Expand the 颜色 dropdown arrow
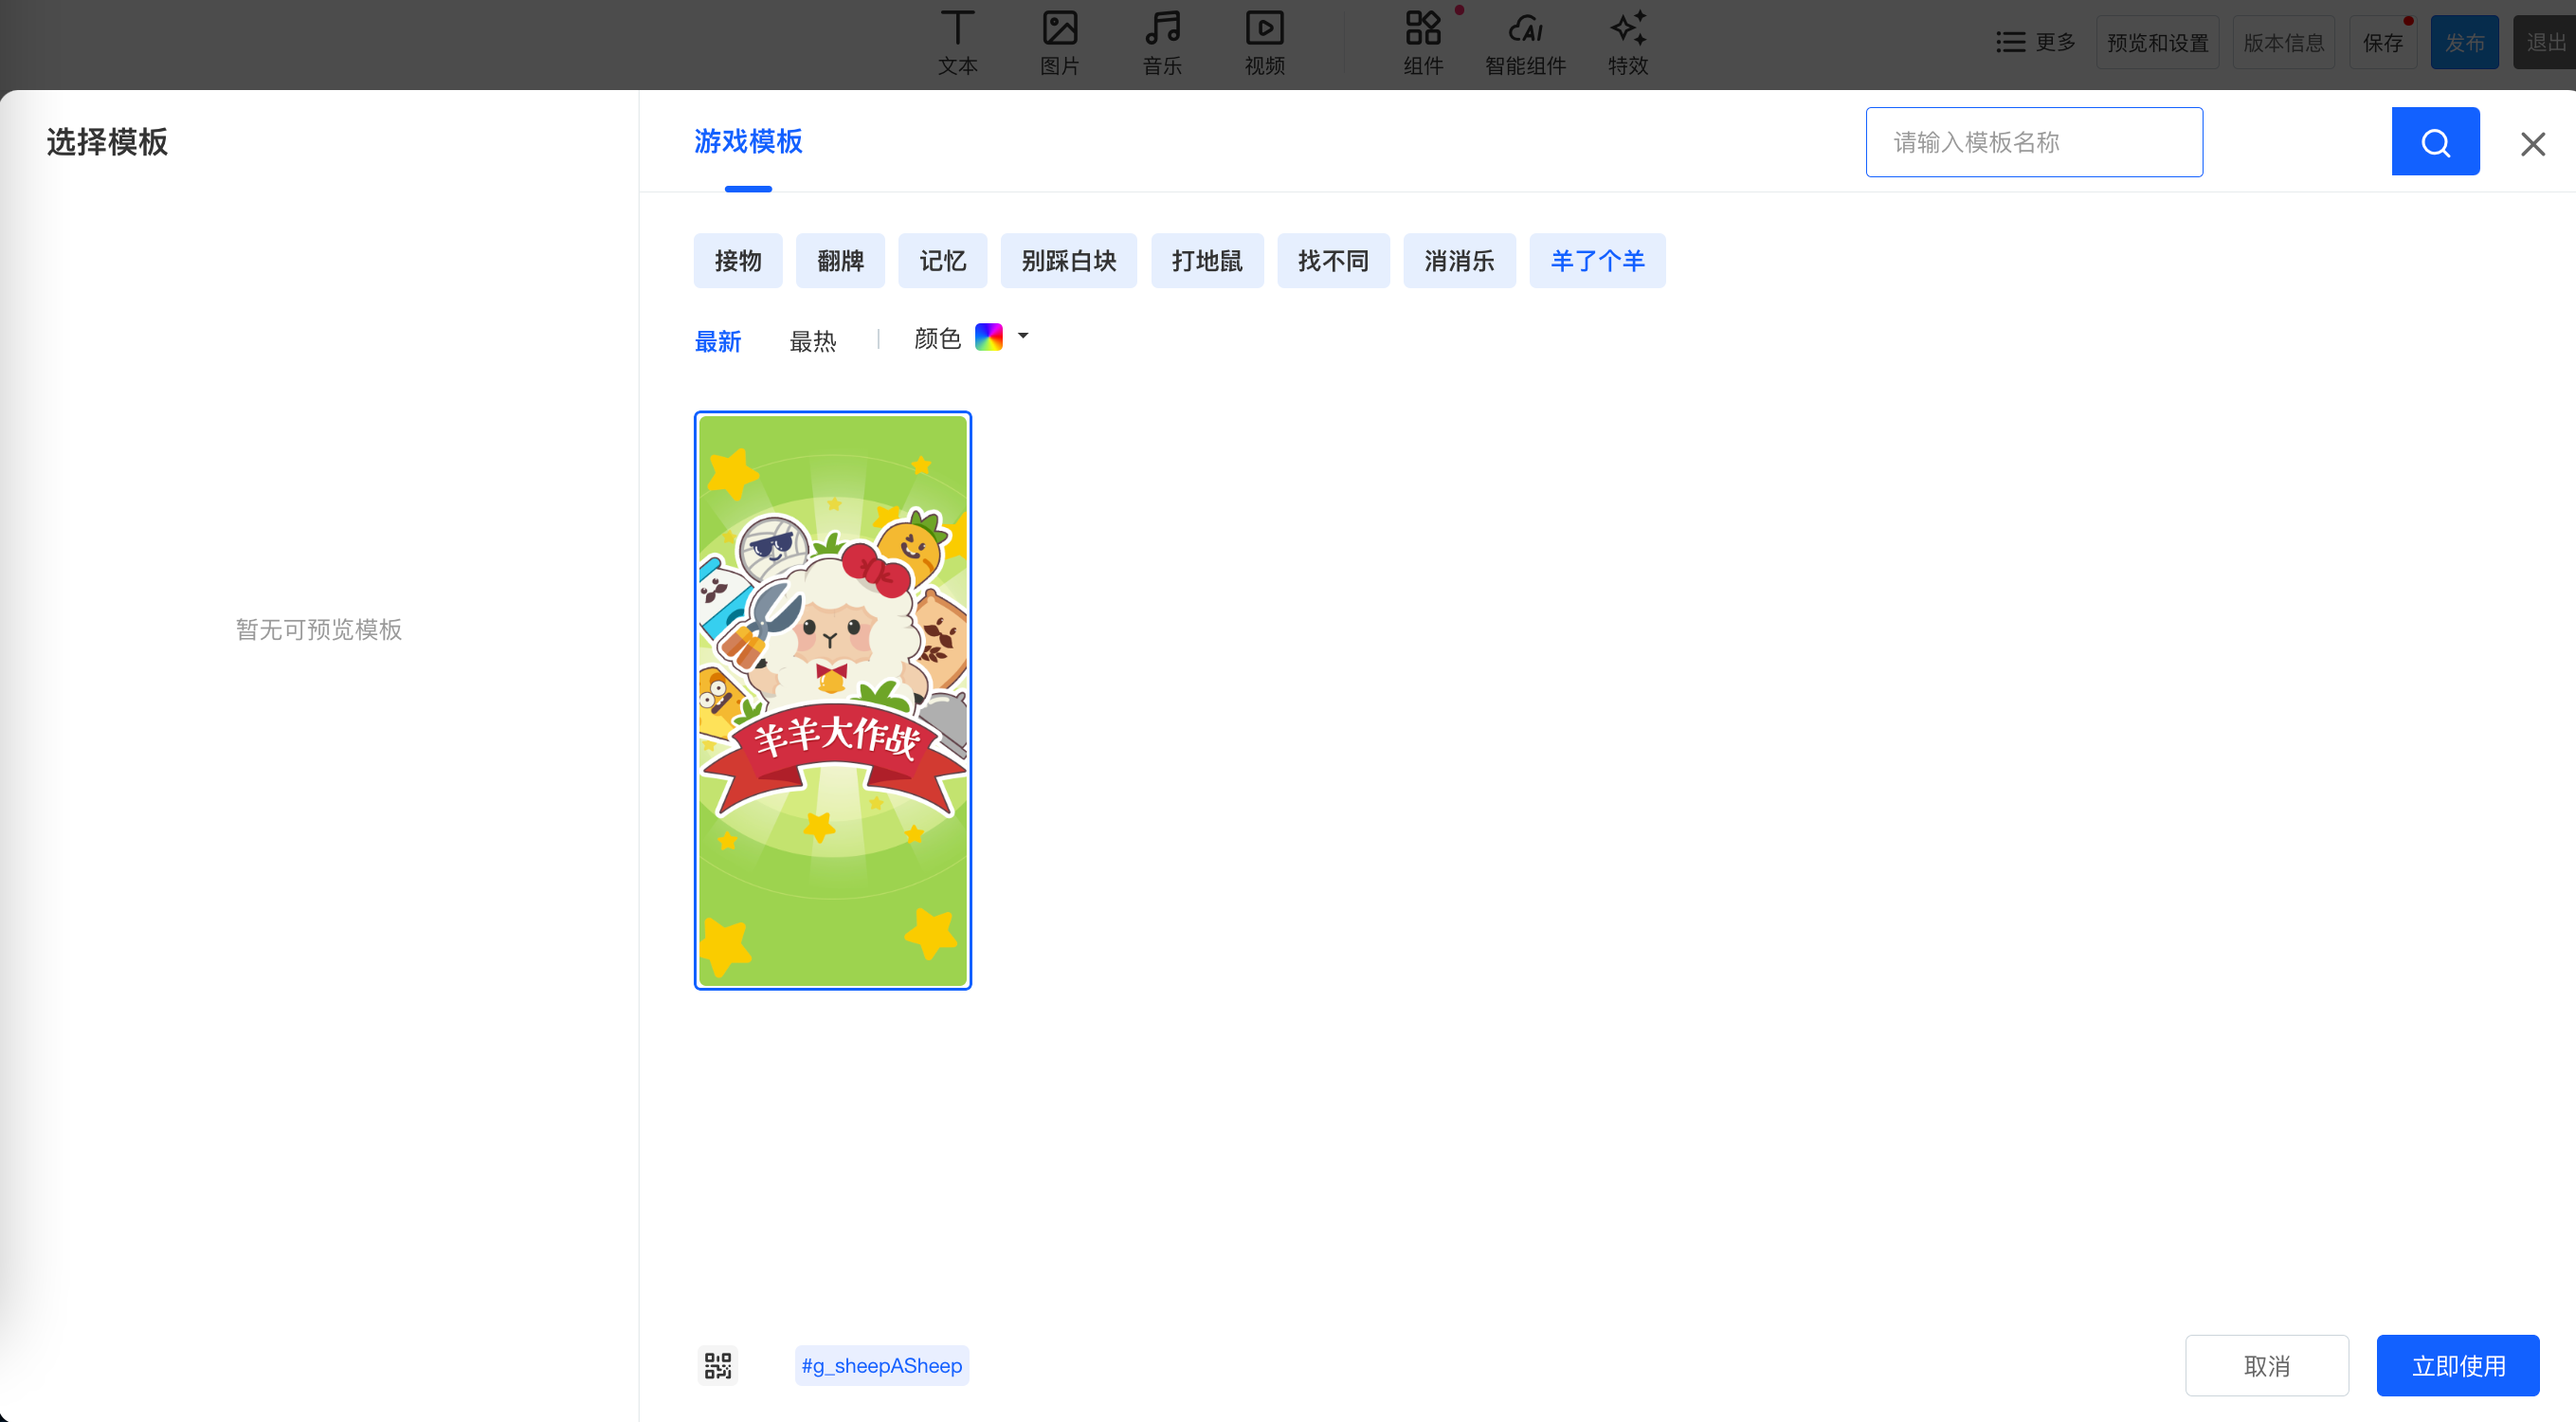This screenshot has height=1422, width=2576. 1022,336
